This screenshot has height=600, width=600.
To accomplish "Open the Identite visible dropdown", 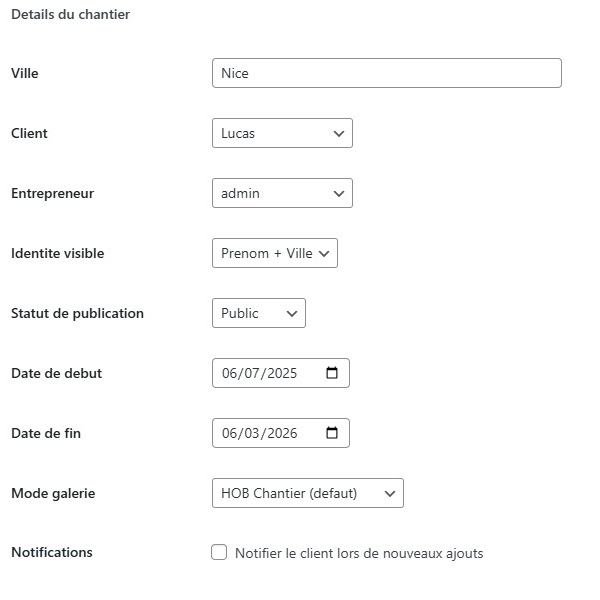I will (x=275, y=253).
